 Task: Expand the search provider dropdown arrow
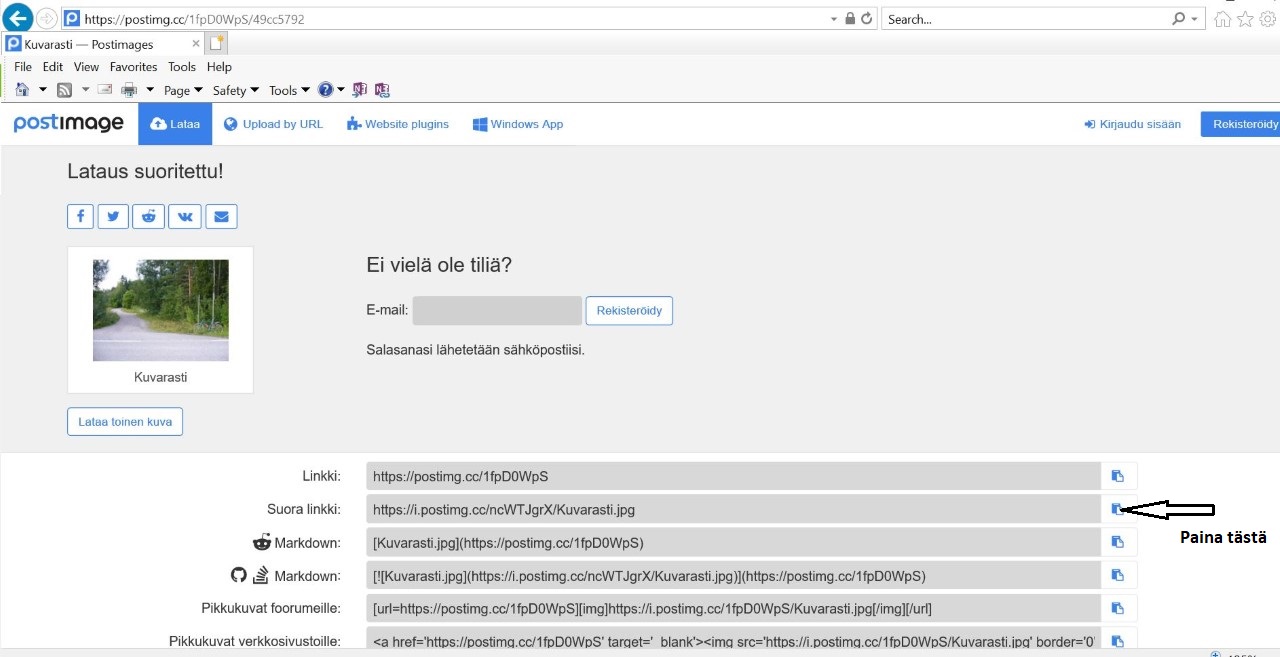tap(1195, 19)
